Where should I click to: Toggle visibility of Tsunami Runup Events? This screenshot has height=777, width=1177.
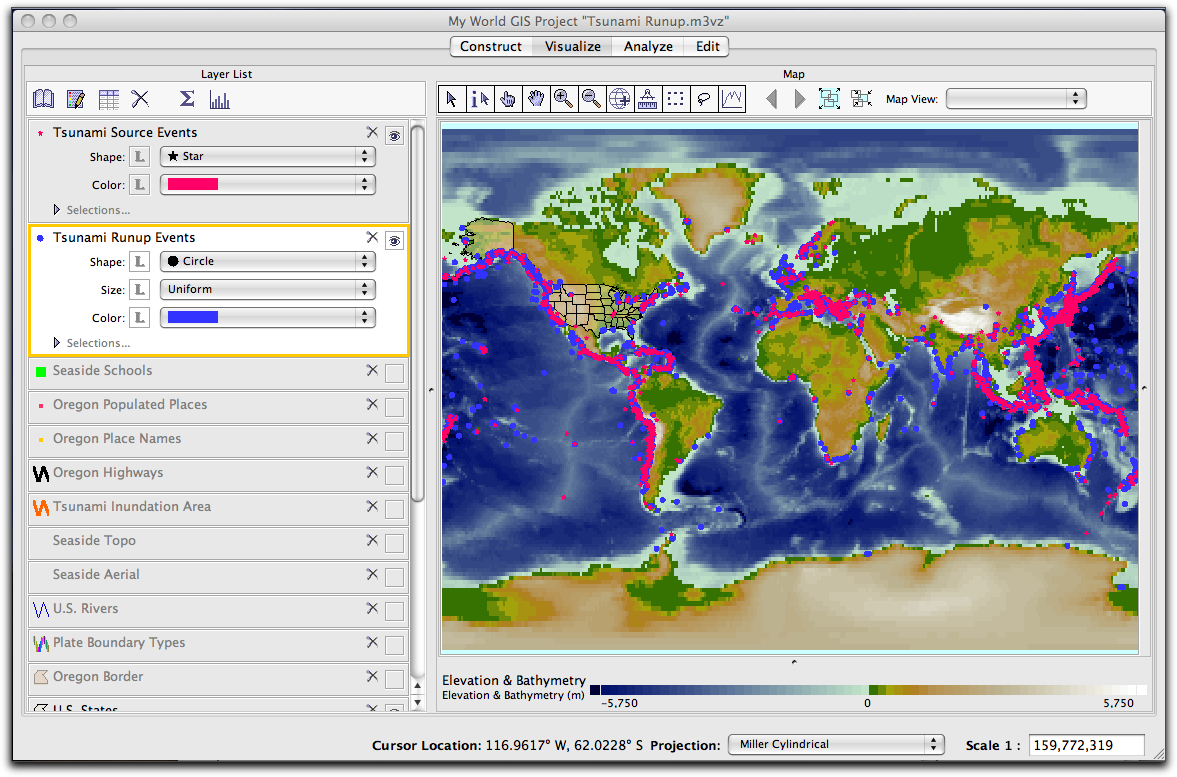[394, 240]
